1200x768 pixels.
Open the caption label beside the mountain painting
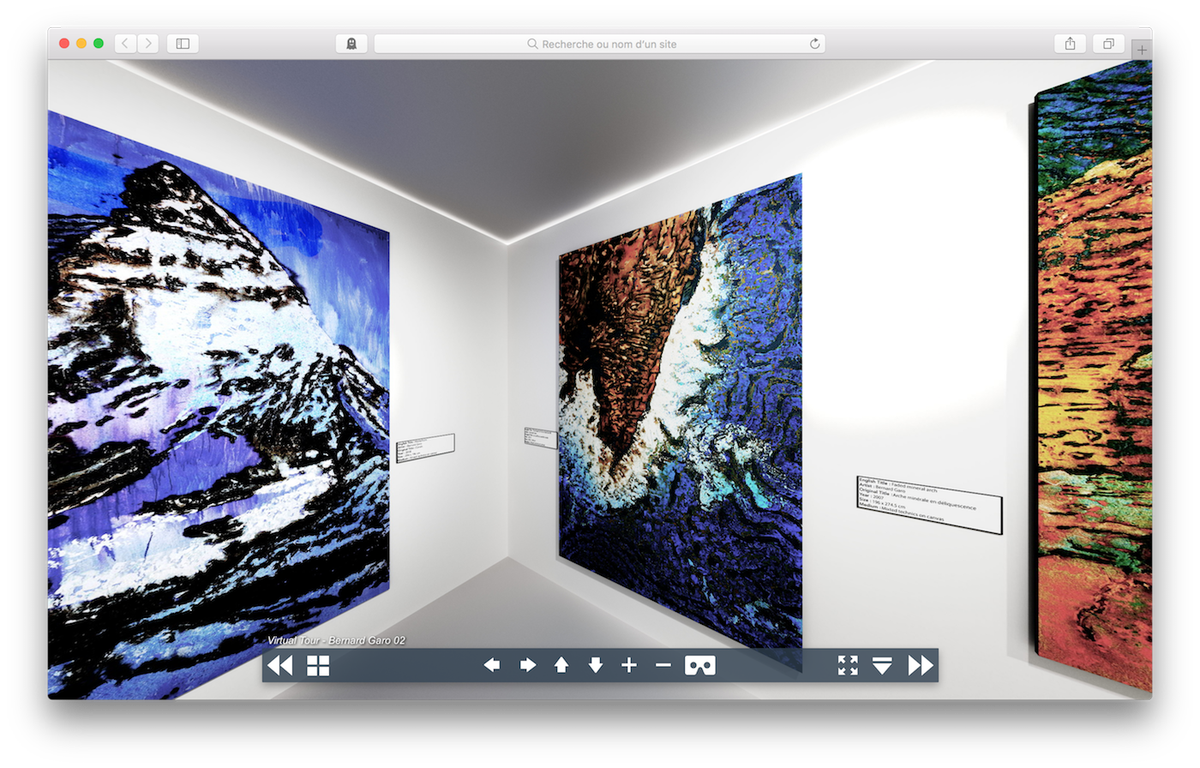[425, 447]
